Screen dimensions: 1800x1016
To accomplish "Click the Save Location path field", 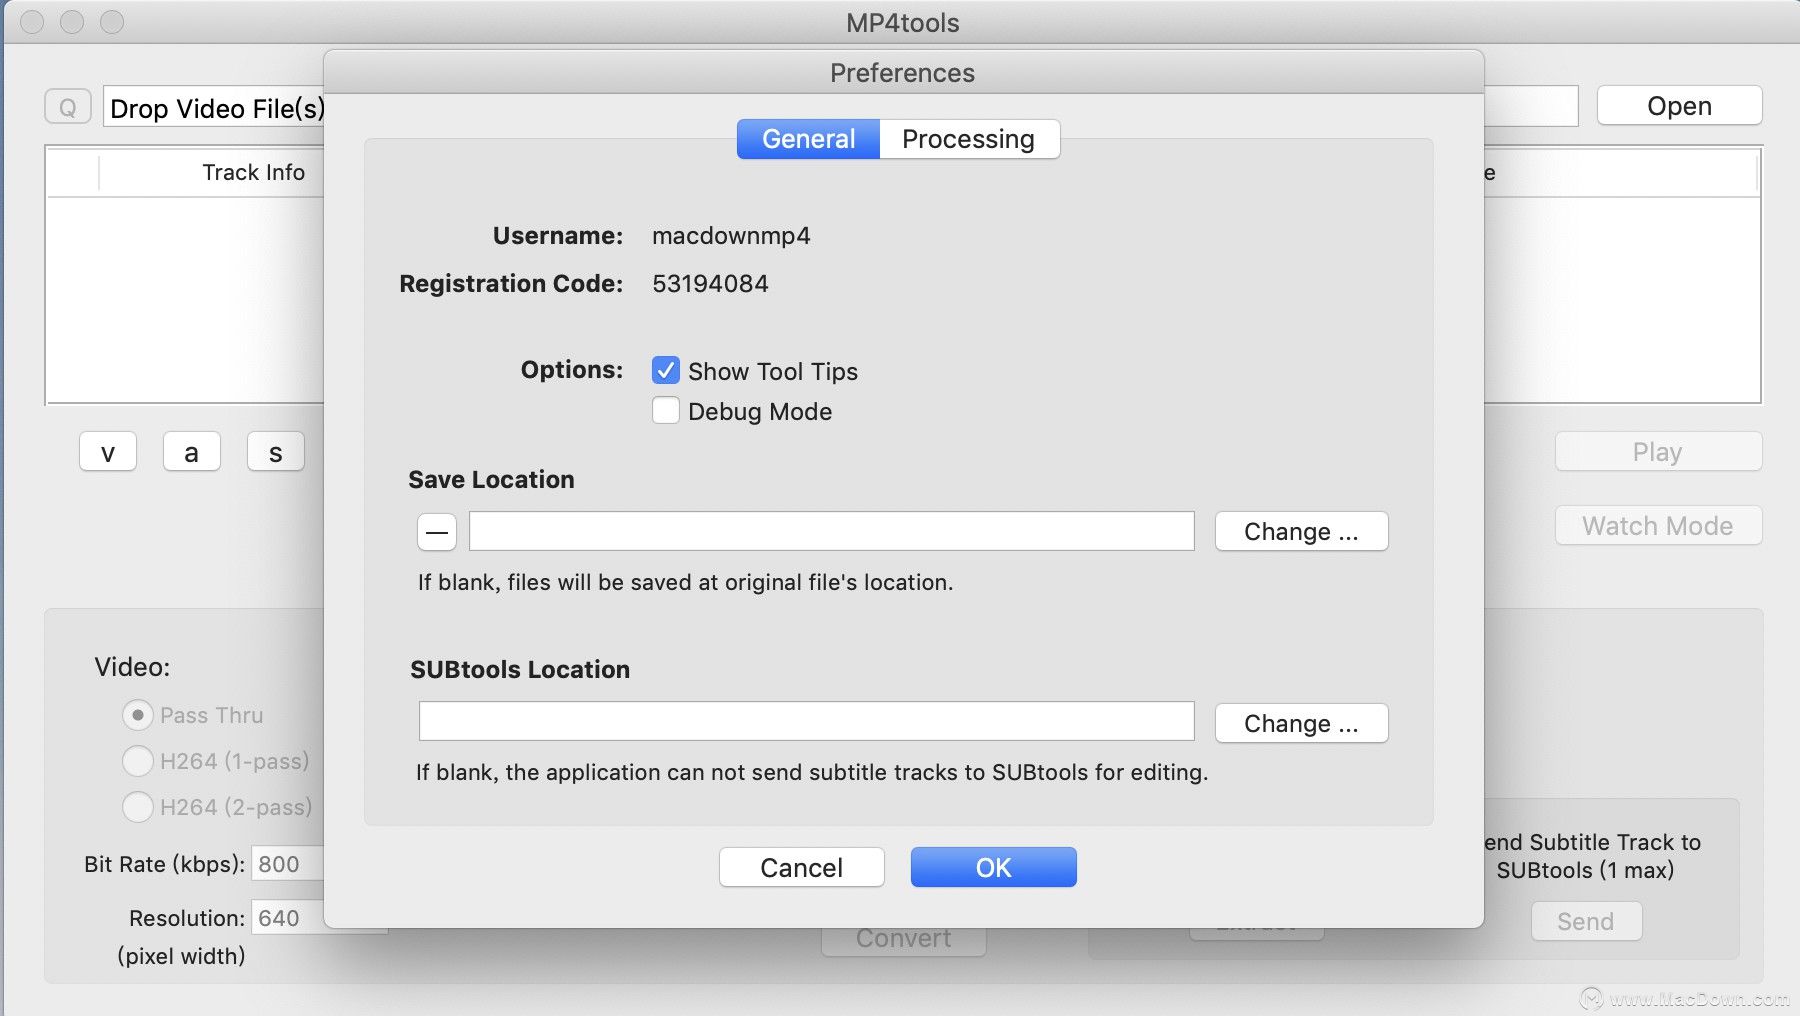I will 832,531.
